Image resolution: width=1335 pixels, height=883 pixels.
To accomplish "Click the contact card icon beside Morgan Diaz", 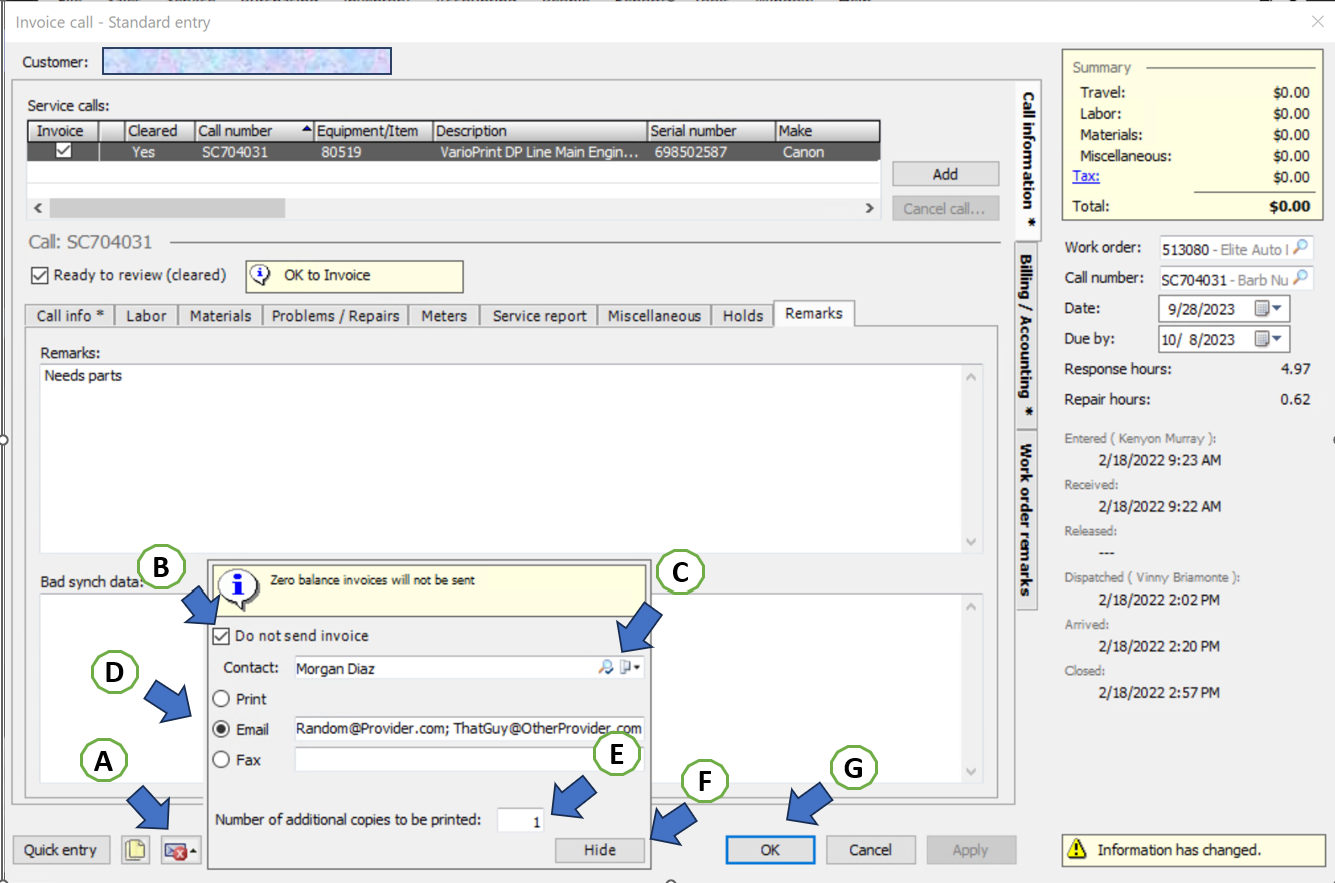I will (625, 665).
